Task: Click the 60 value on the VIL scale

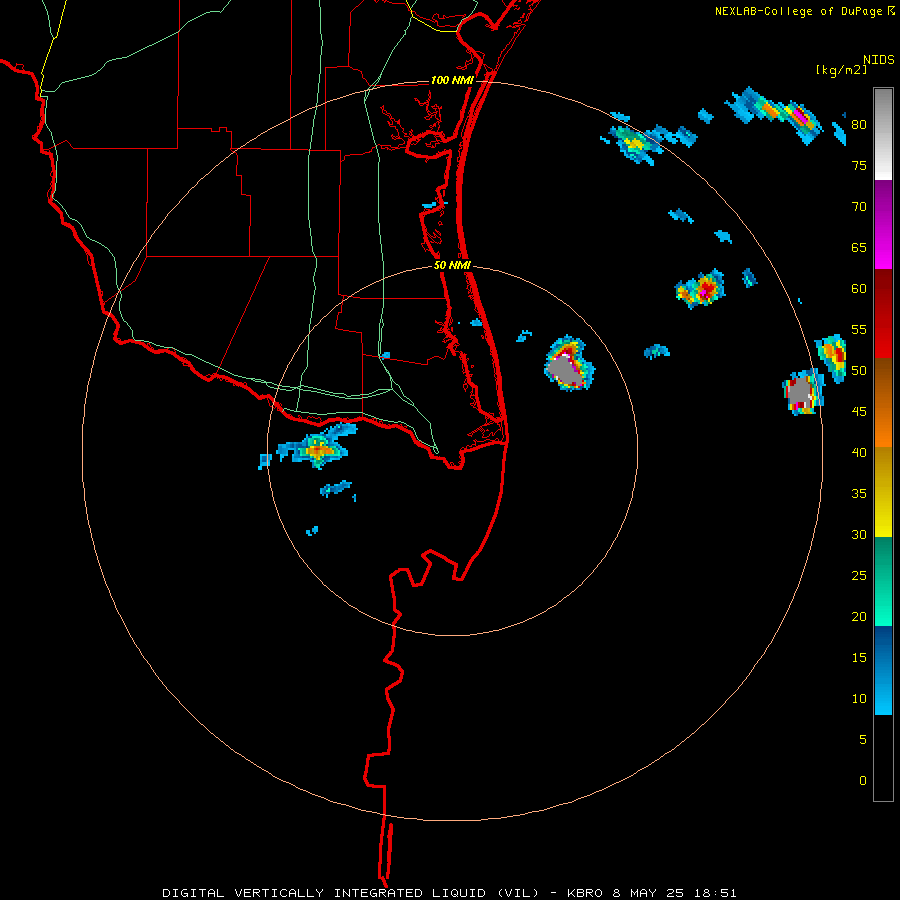Action: tap(859, 289)
